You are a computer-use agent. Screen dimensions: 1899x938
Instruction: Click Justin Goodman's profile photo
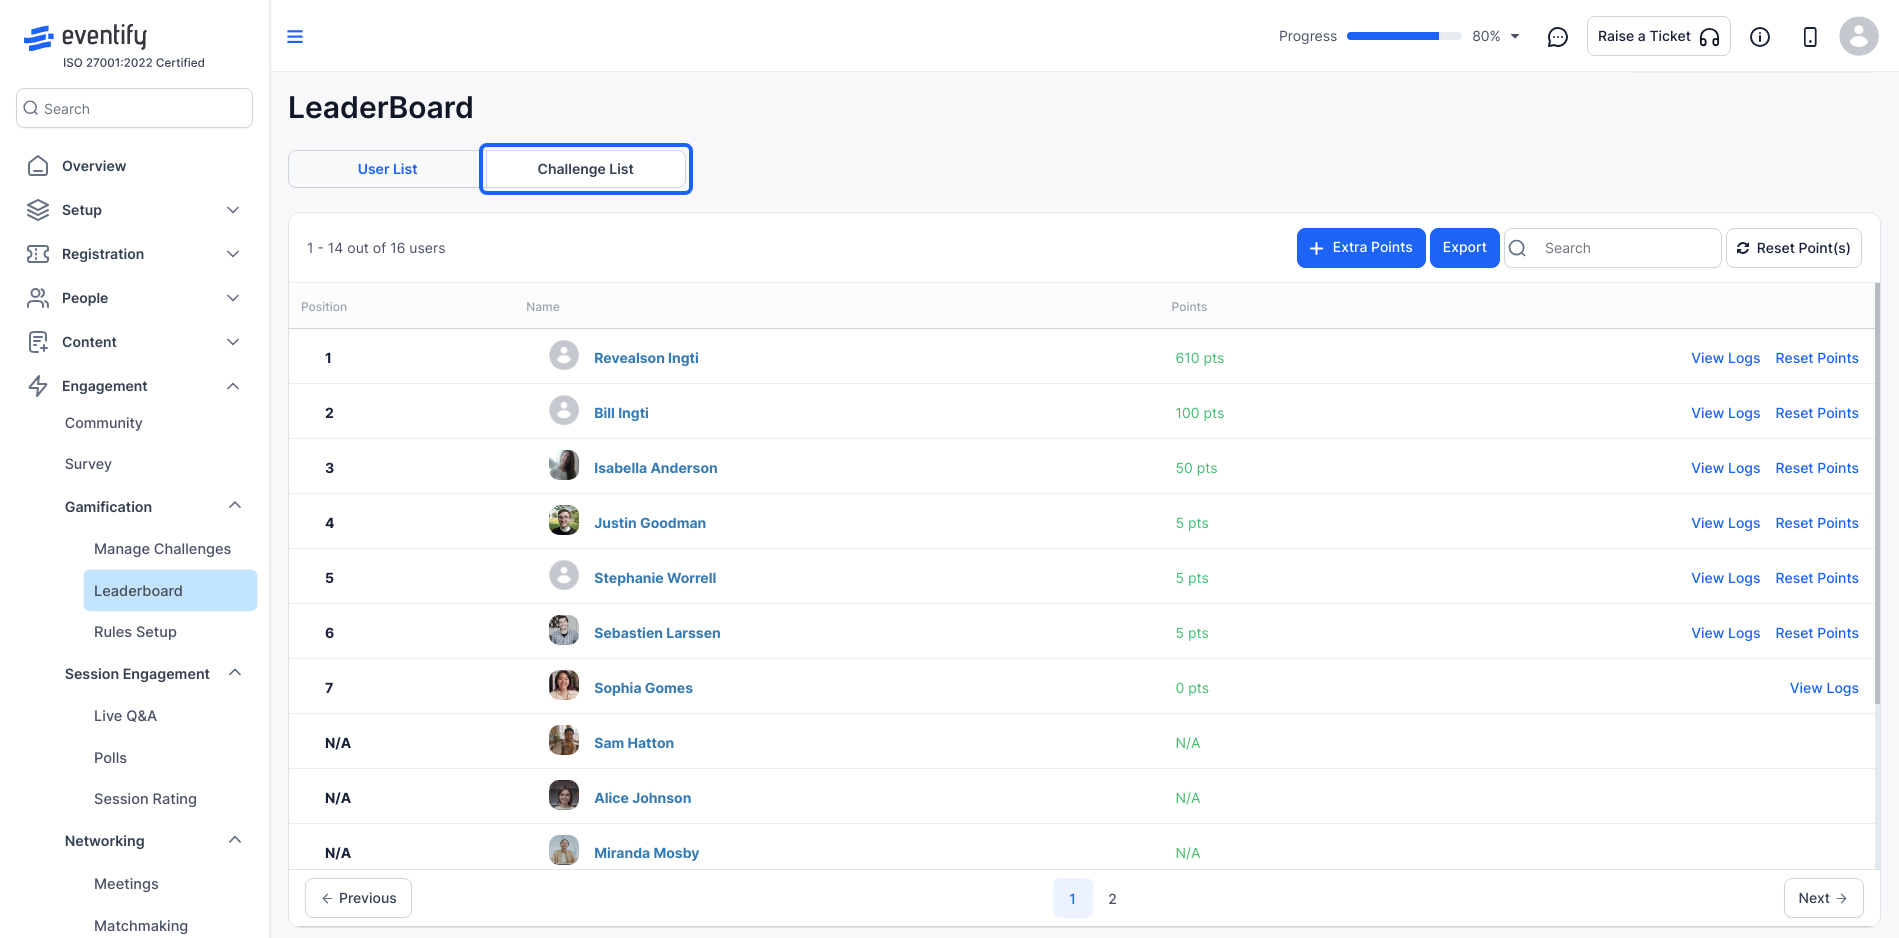tap(564, 520)
